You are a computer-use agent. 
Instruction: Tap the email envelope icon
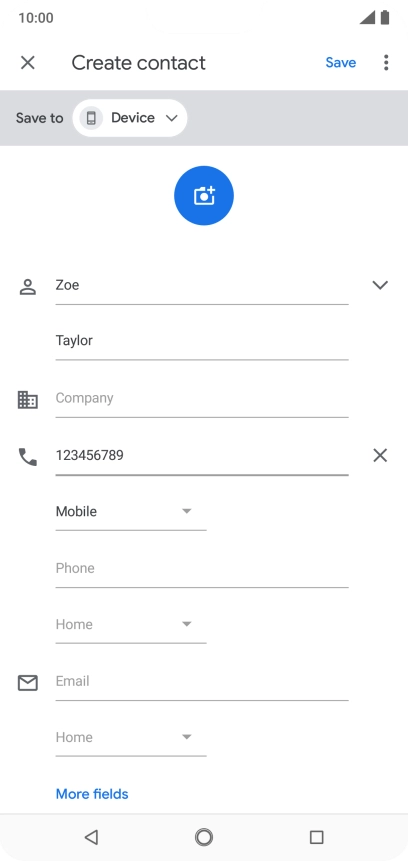(27, 683)
